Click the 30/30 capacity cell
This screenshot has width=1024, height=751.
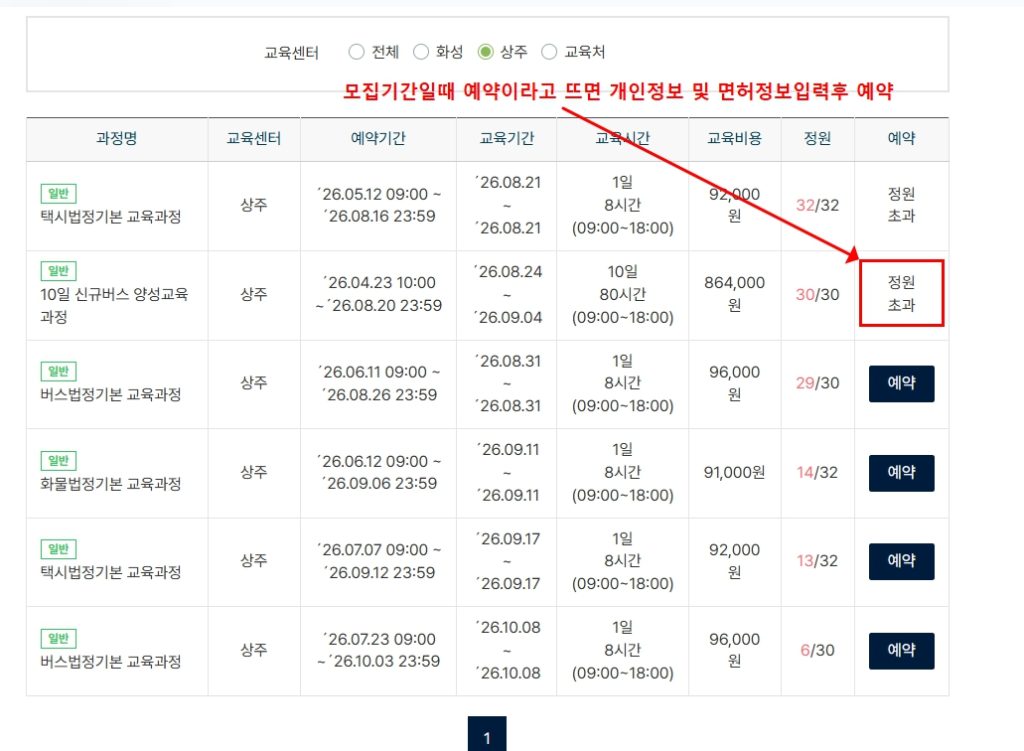pos(818,295)
